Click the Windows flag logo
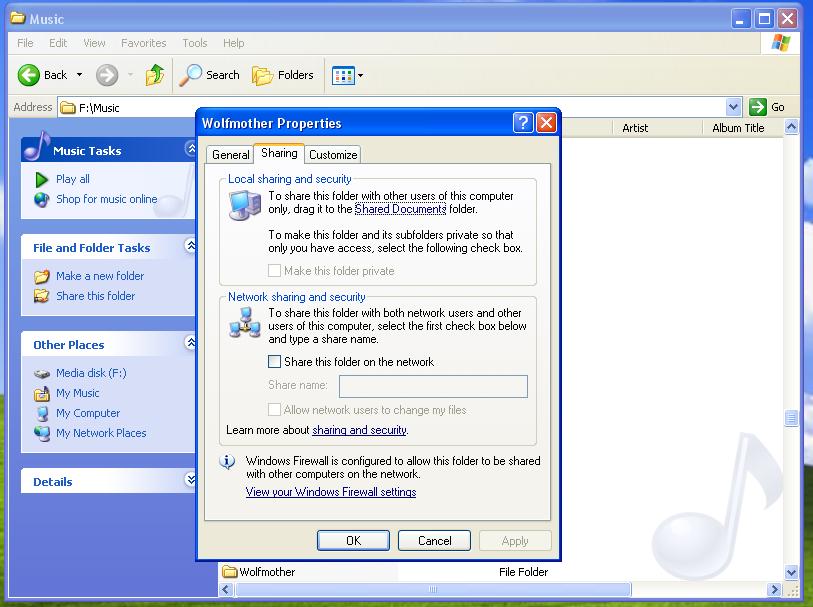This screenshot has width=813, height=607. (780, 43)
